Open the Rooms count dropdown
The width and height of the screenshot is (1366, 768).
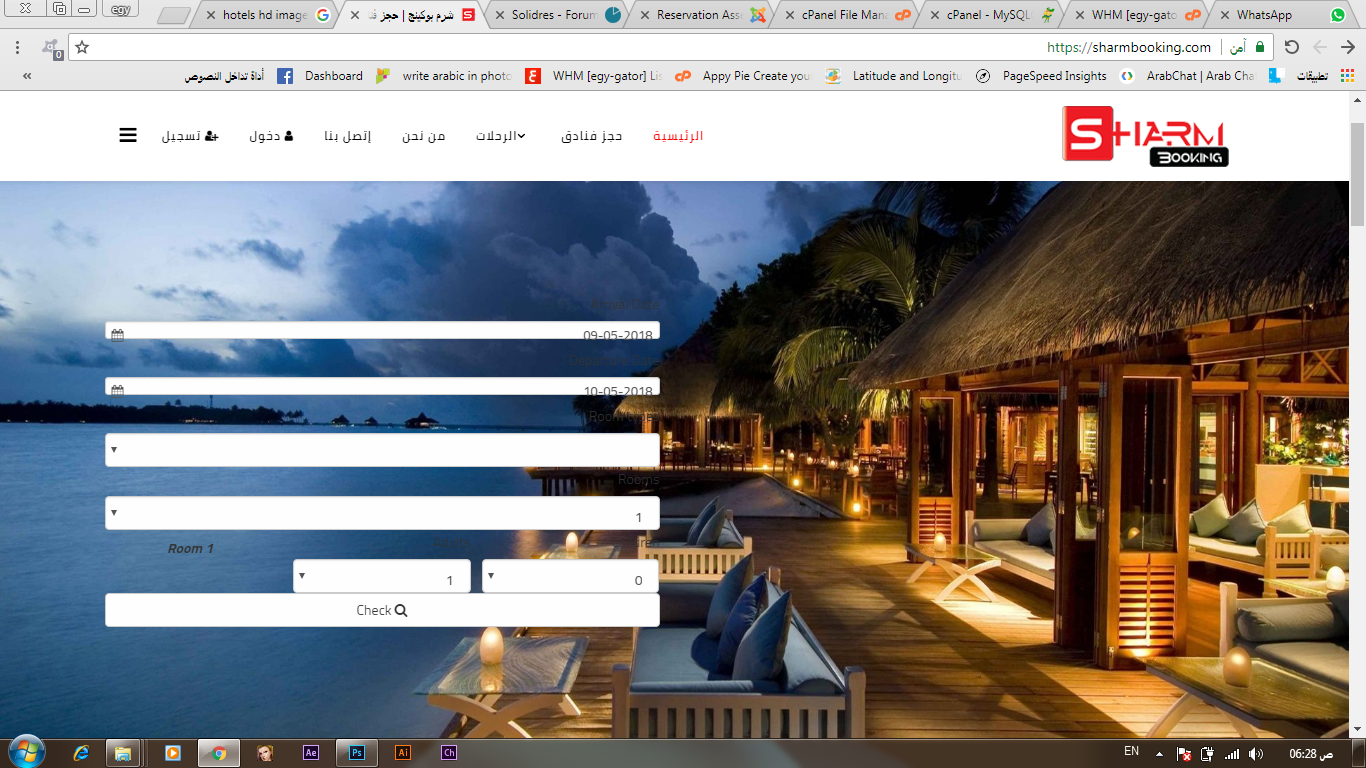pyautogui.click(x=382, y=514)
